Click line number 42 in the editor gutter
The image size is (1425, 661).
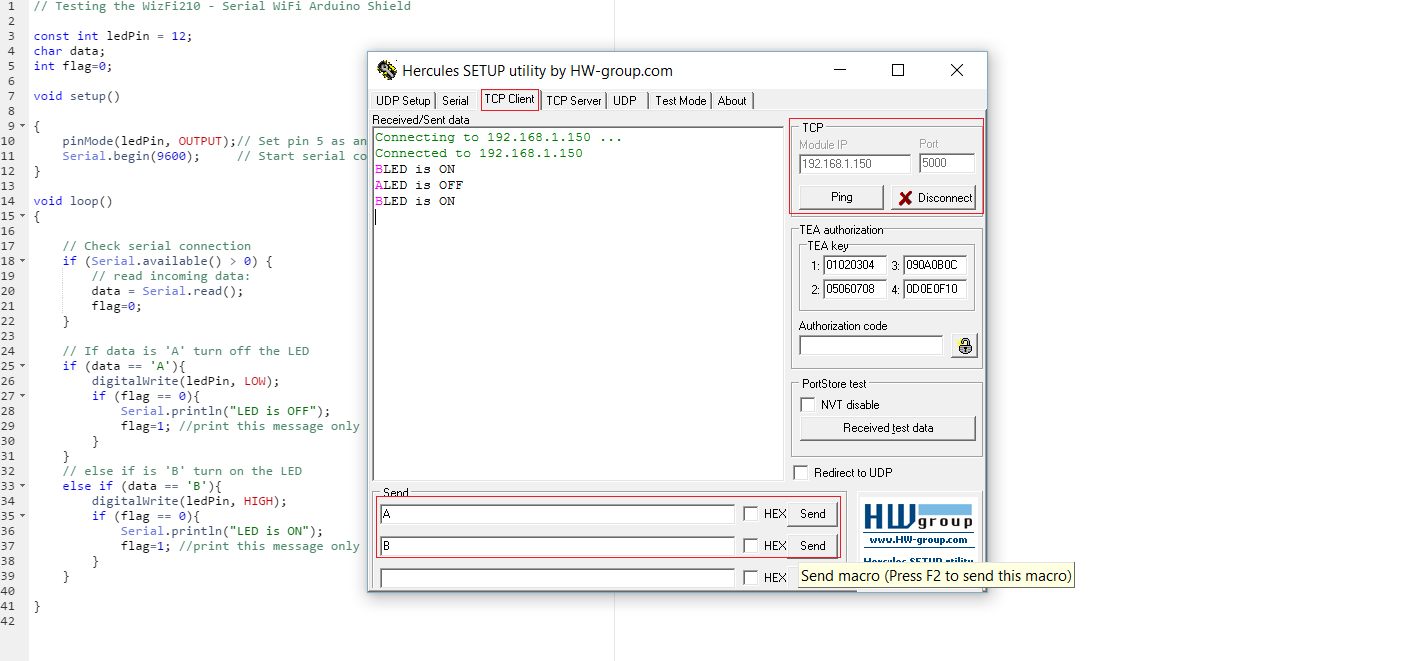click(7, 621)
